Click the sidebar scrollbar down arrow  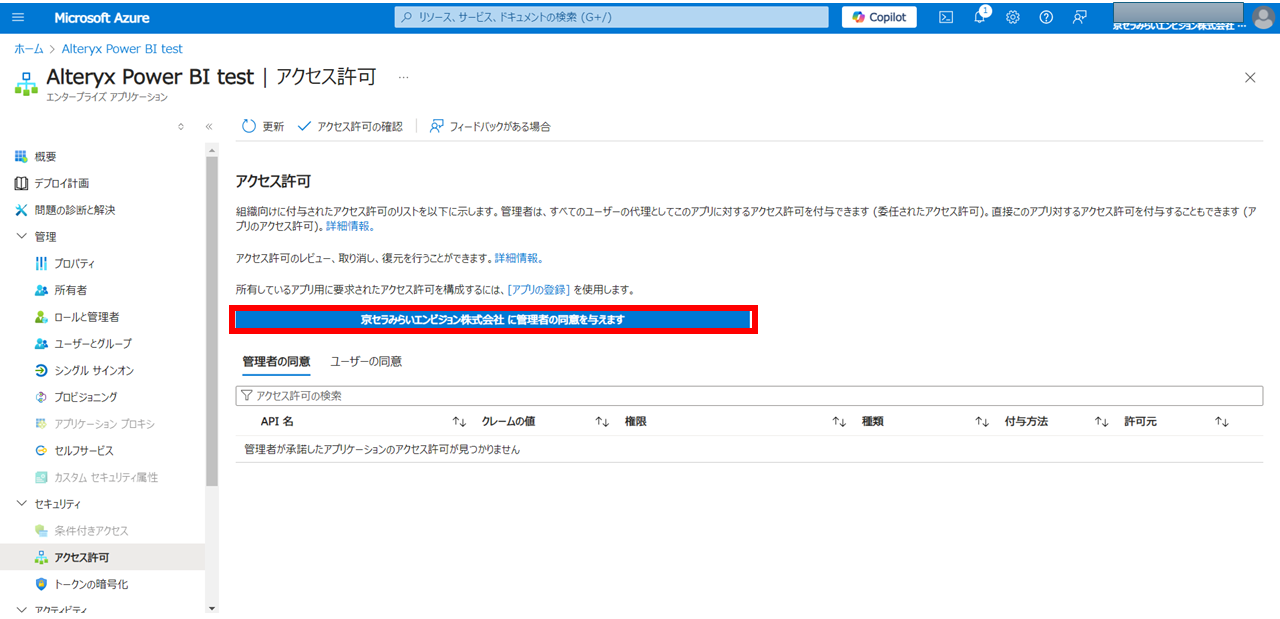(x=211, y=607)
